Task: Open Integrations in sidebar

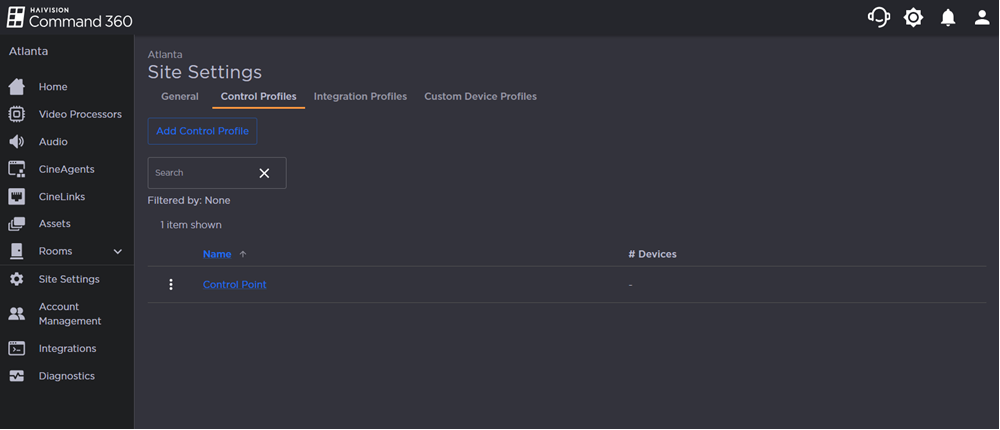Action: click(68, 348)
